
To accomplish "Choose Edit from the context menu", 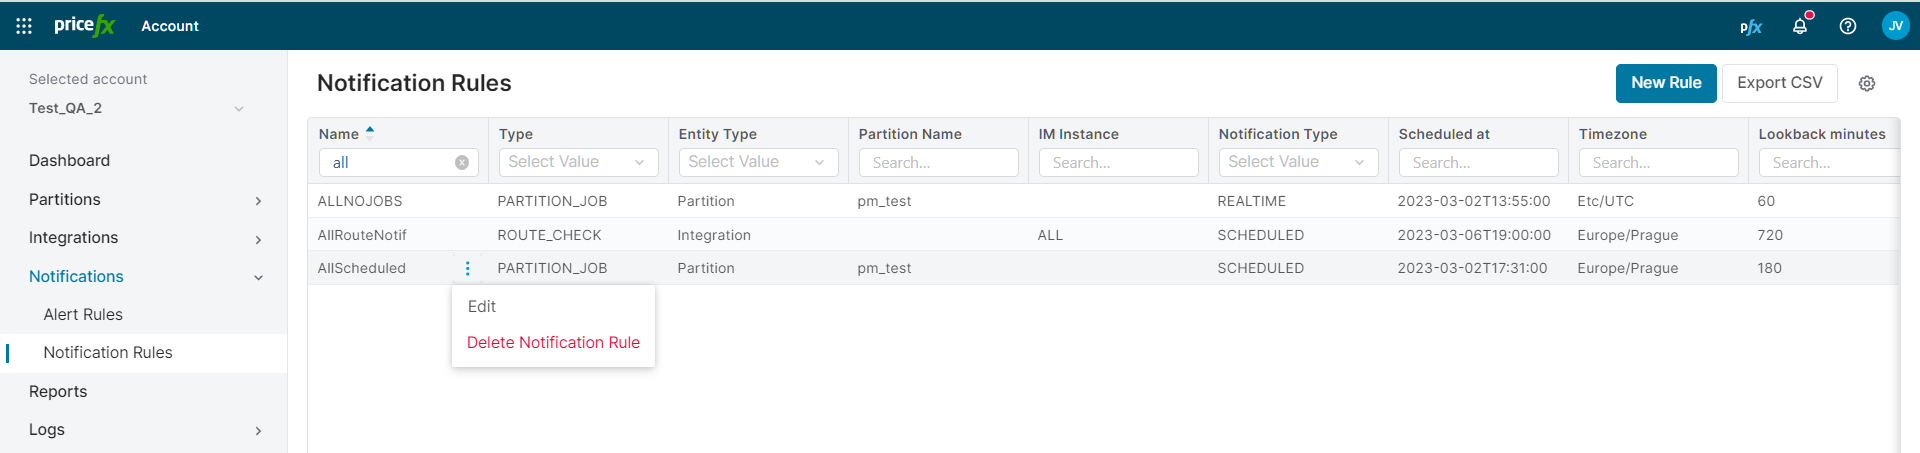I will tap(482, 307).
